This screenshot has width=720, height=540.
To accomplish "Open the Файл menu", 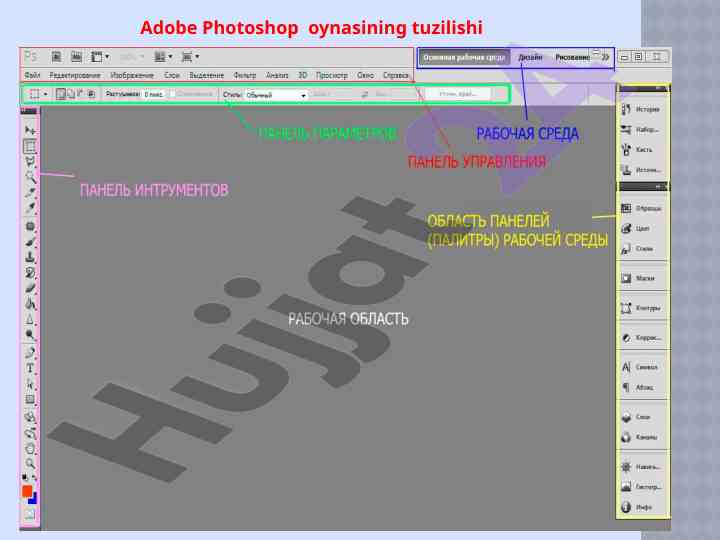I will pyautogui.click(x=32, y=75).
